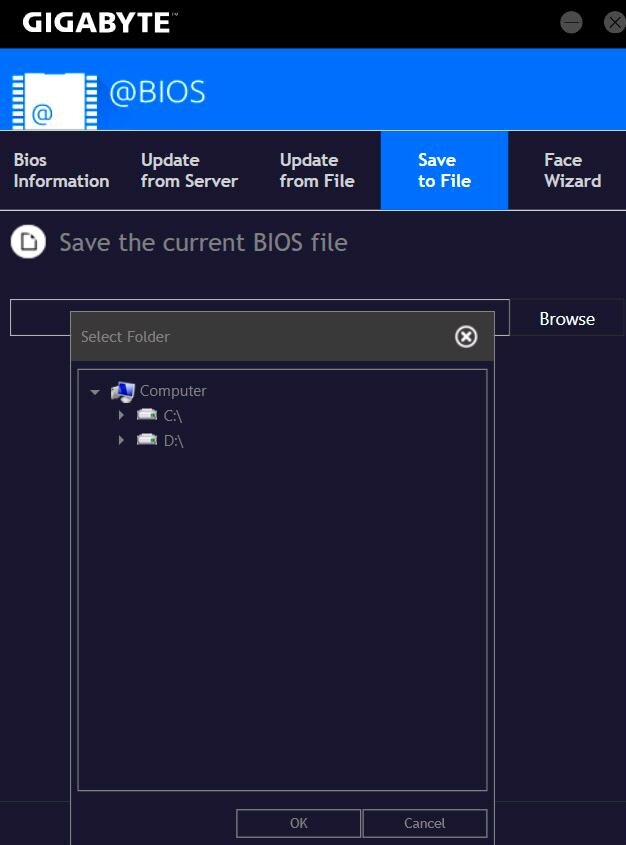This screenshot has height=845, width=626.
Task: Click the @BIOS chip logo icon
Action: [54, 101]
